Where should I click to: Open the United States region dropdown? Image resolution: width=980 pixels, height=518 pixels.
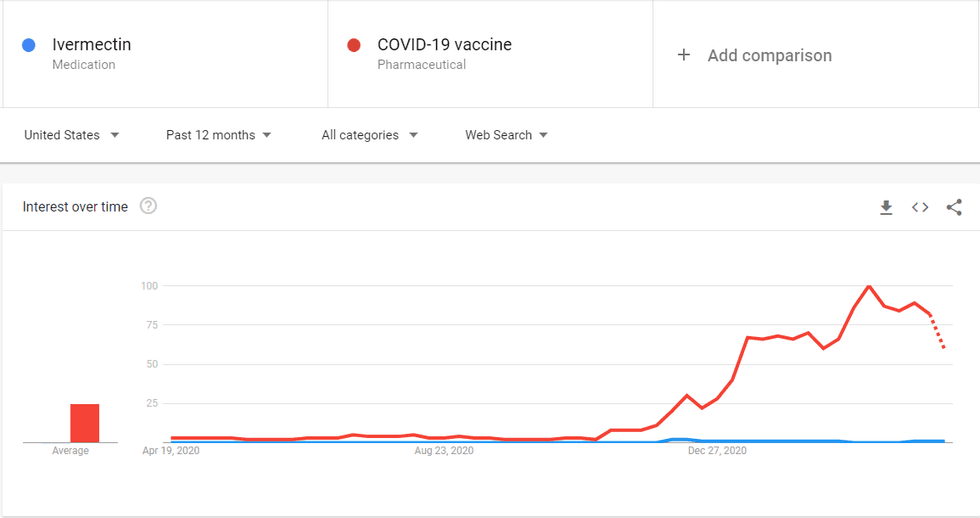pyautogui.click(x=71, y=135)
